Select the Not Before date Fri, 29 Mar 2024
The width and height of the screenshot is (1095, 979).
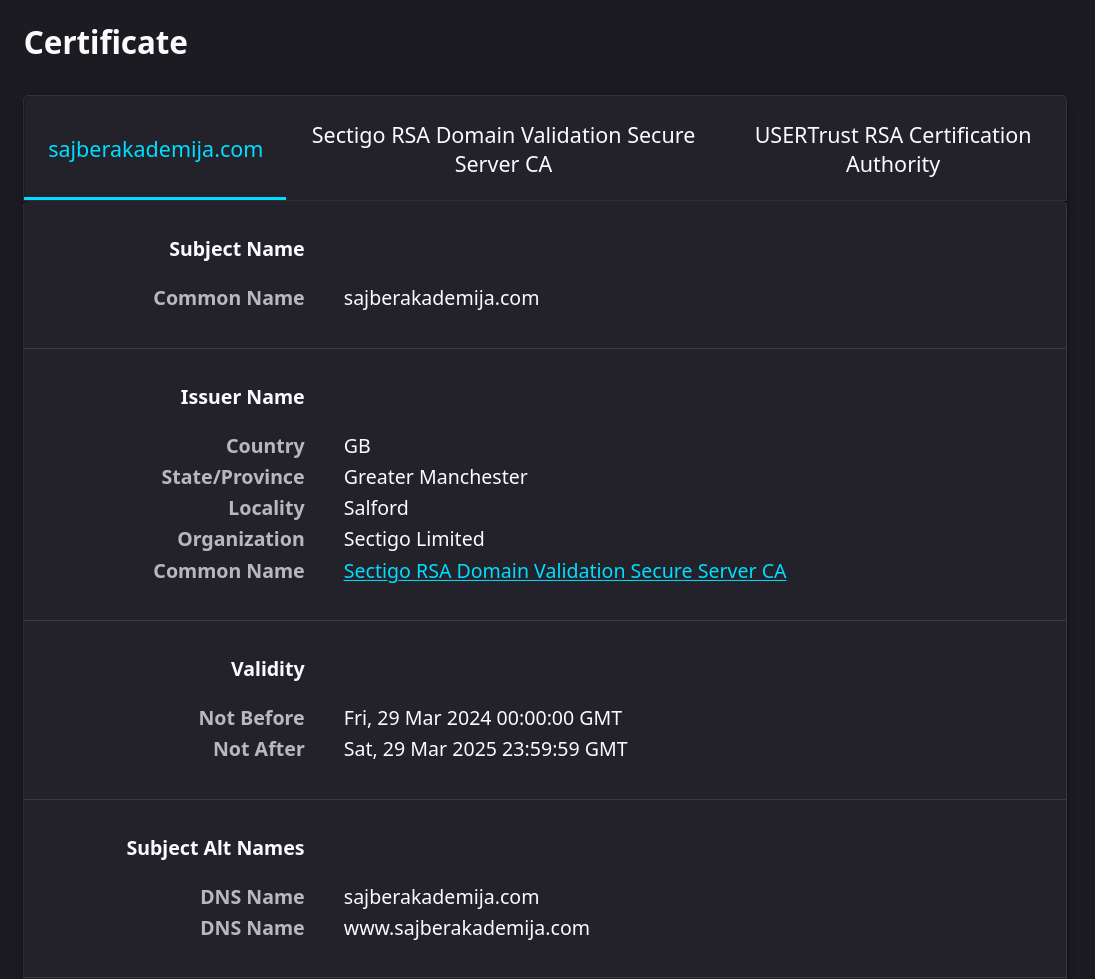pyautogui.click(x=483, y=718)
